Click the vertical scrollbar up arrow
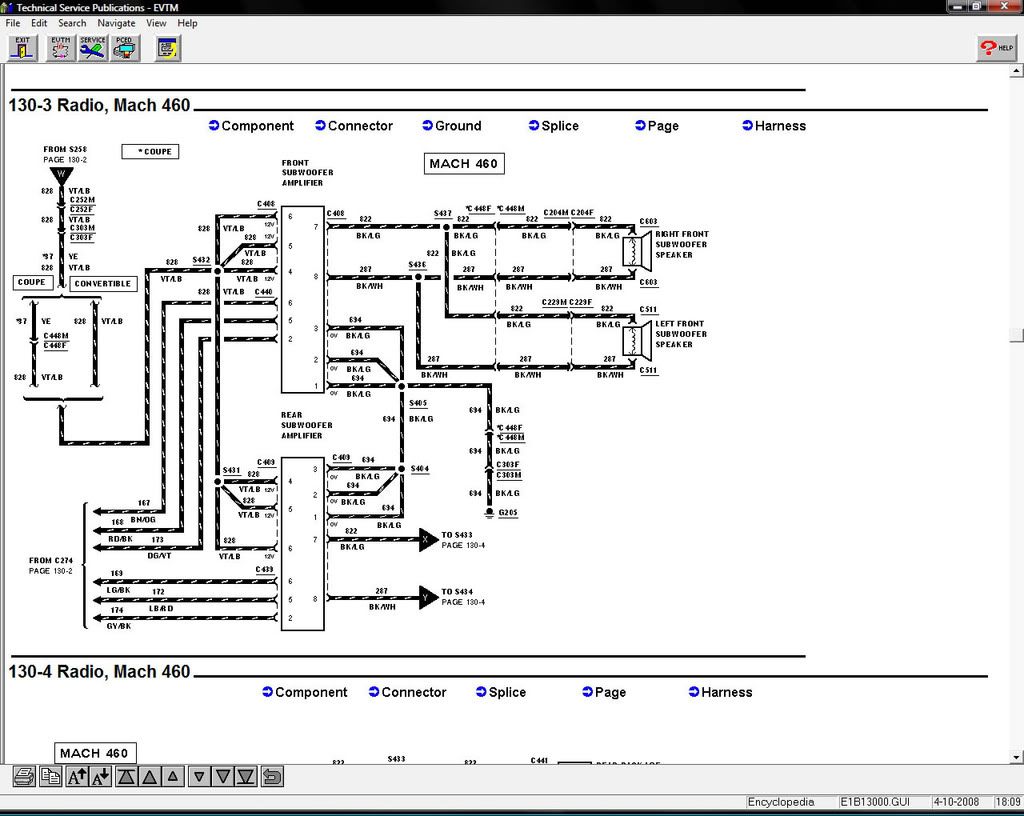Viewport: 1024px width, 816px height. (1017, 70)
